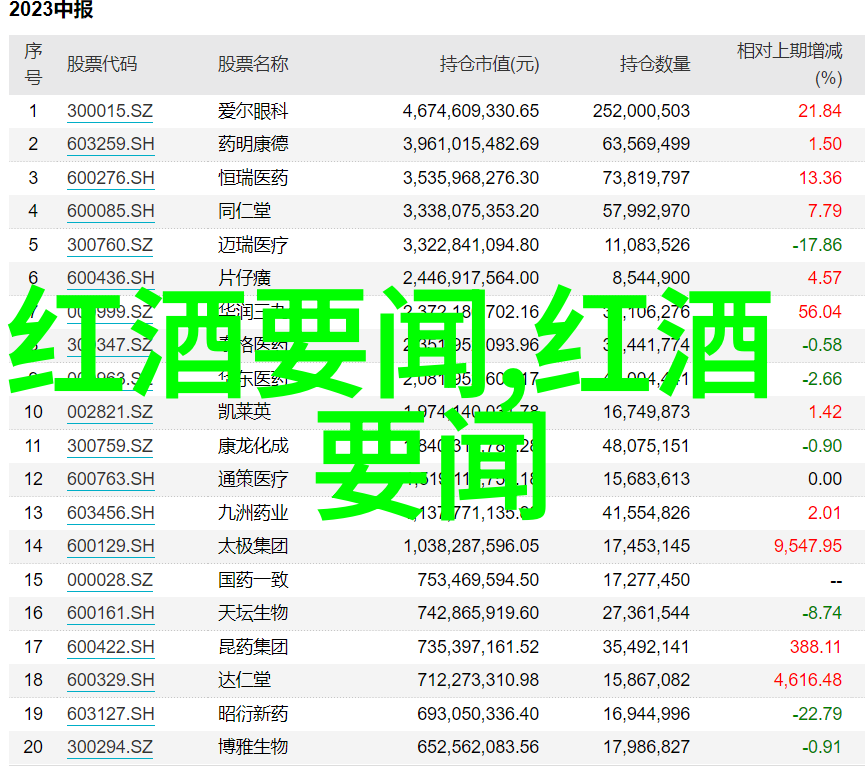Click market value 4,674,609,330.65

tap(471, 111)
